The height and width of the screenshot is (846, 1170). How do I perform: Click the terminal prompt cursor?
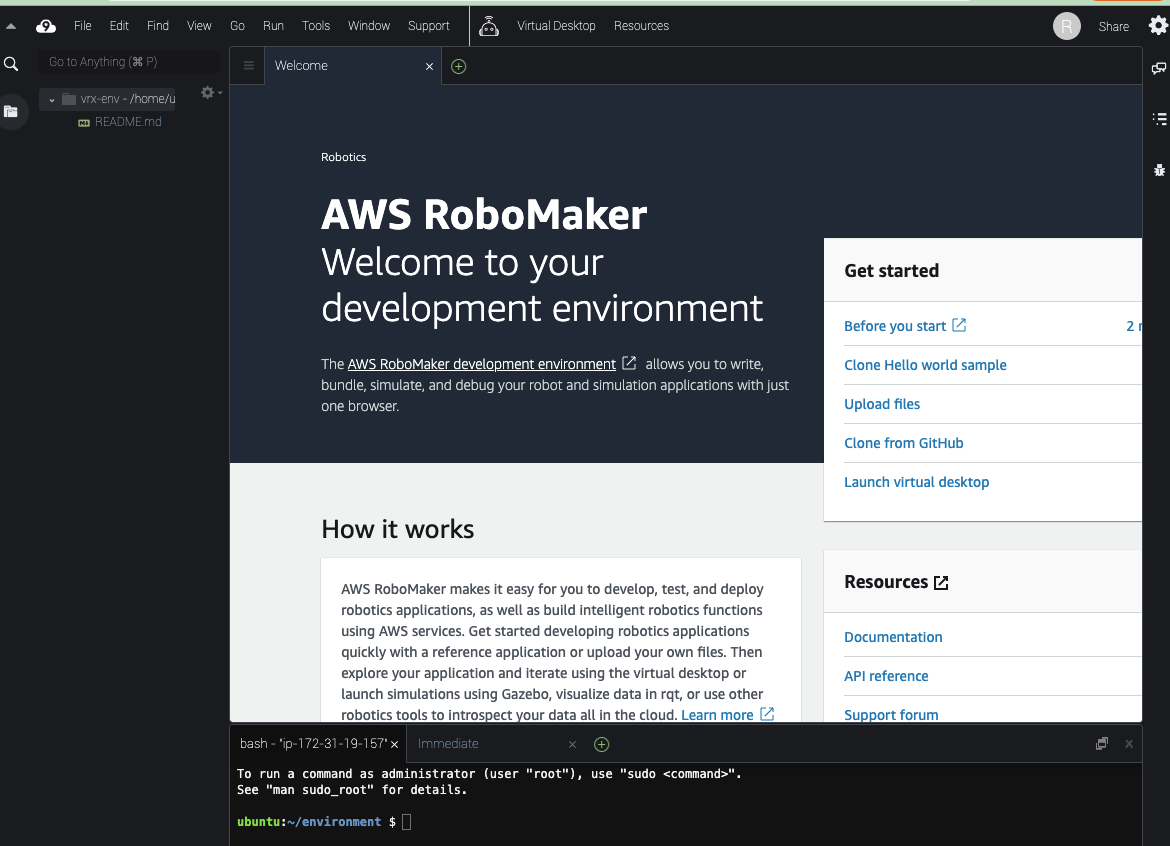[407, 822]
